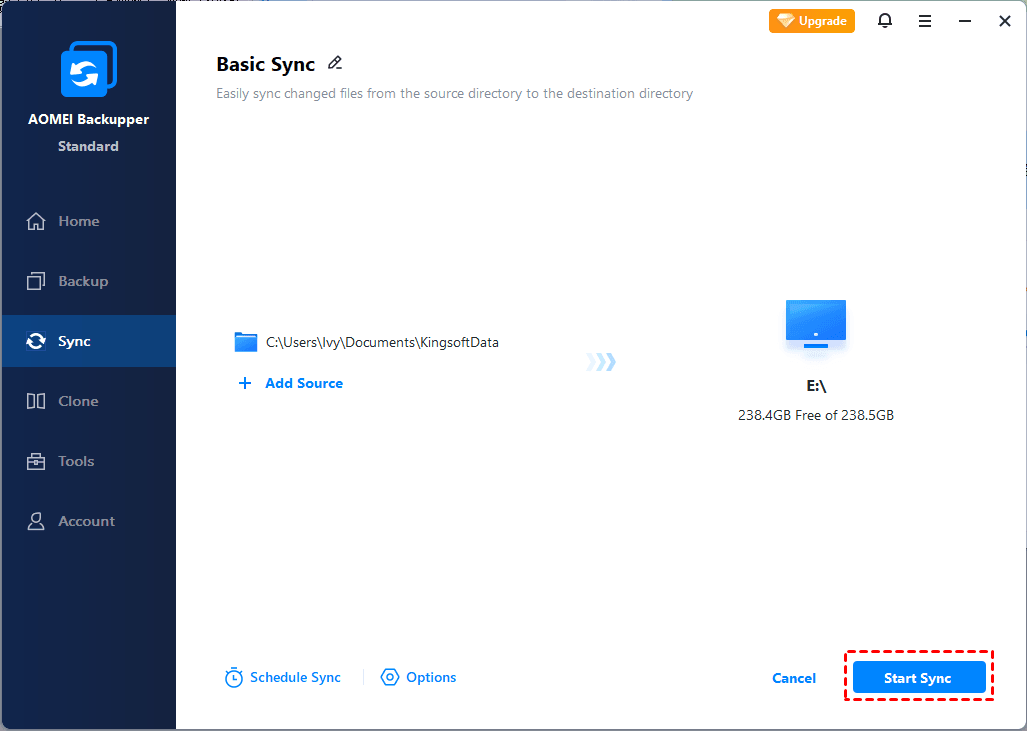This screenshot has width=1027, height=731.
Task: Edit task name with pencil icon
Action: coord(335,63)
